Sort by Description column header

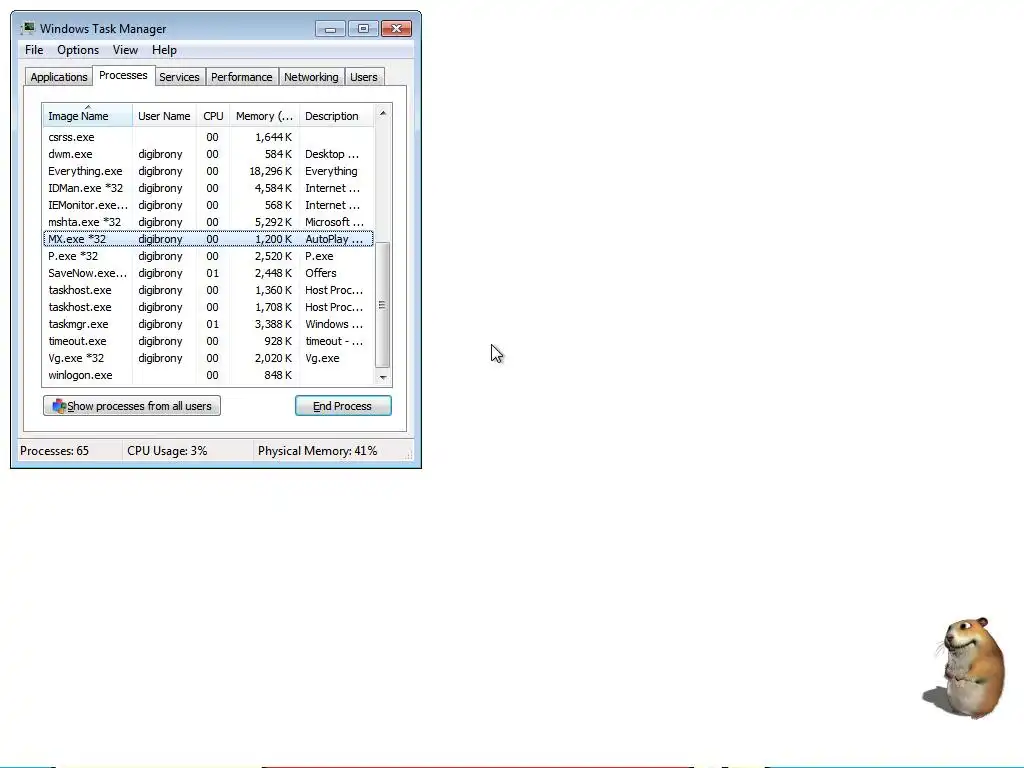[336, 116]
